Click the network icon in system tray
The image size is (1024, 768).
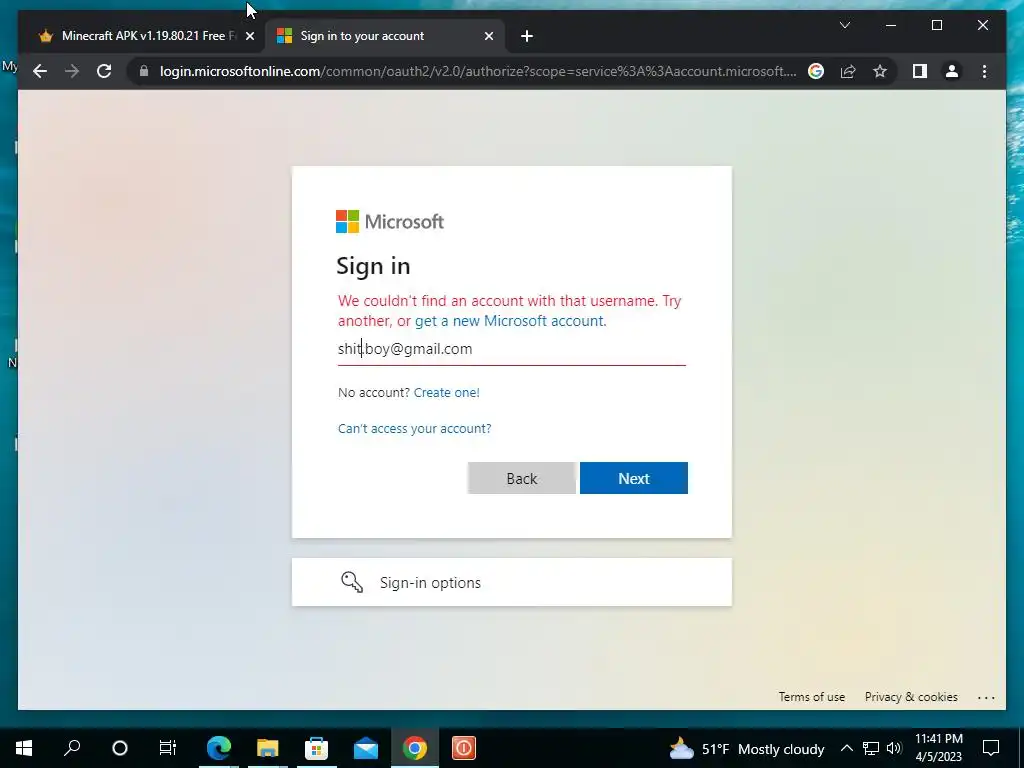point(871,748)
